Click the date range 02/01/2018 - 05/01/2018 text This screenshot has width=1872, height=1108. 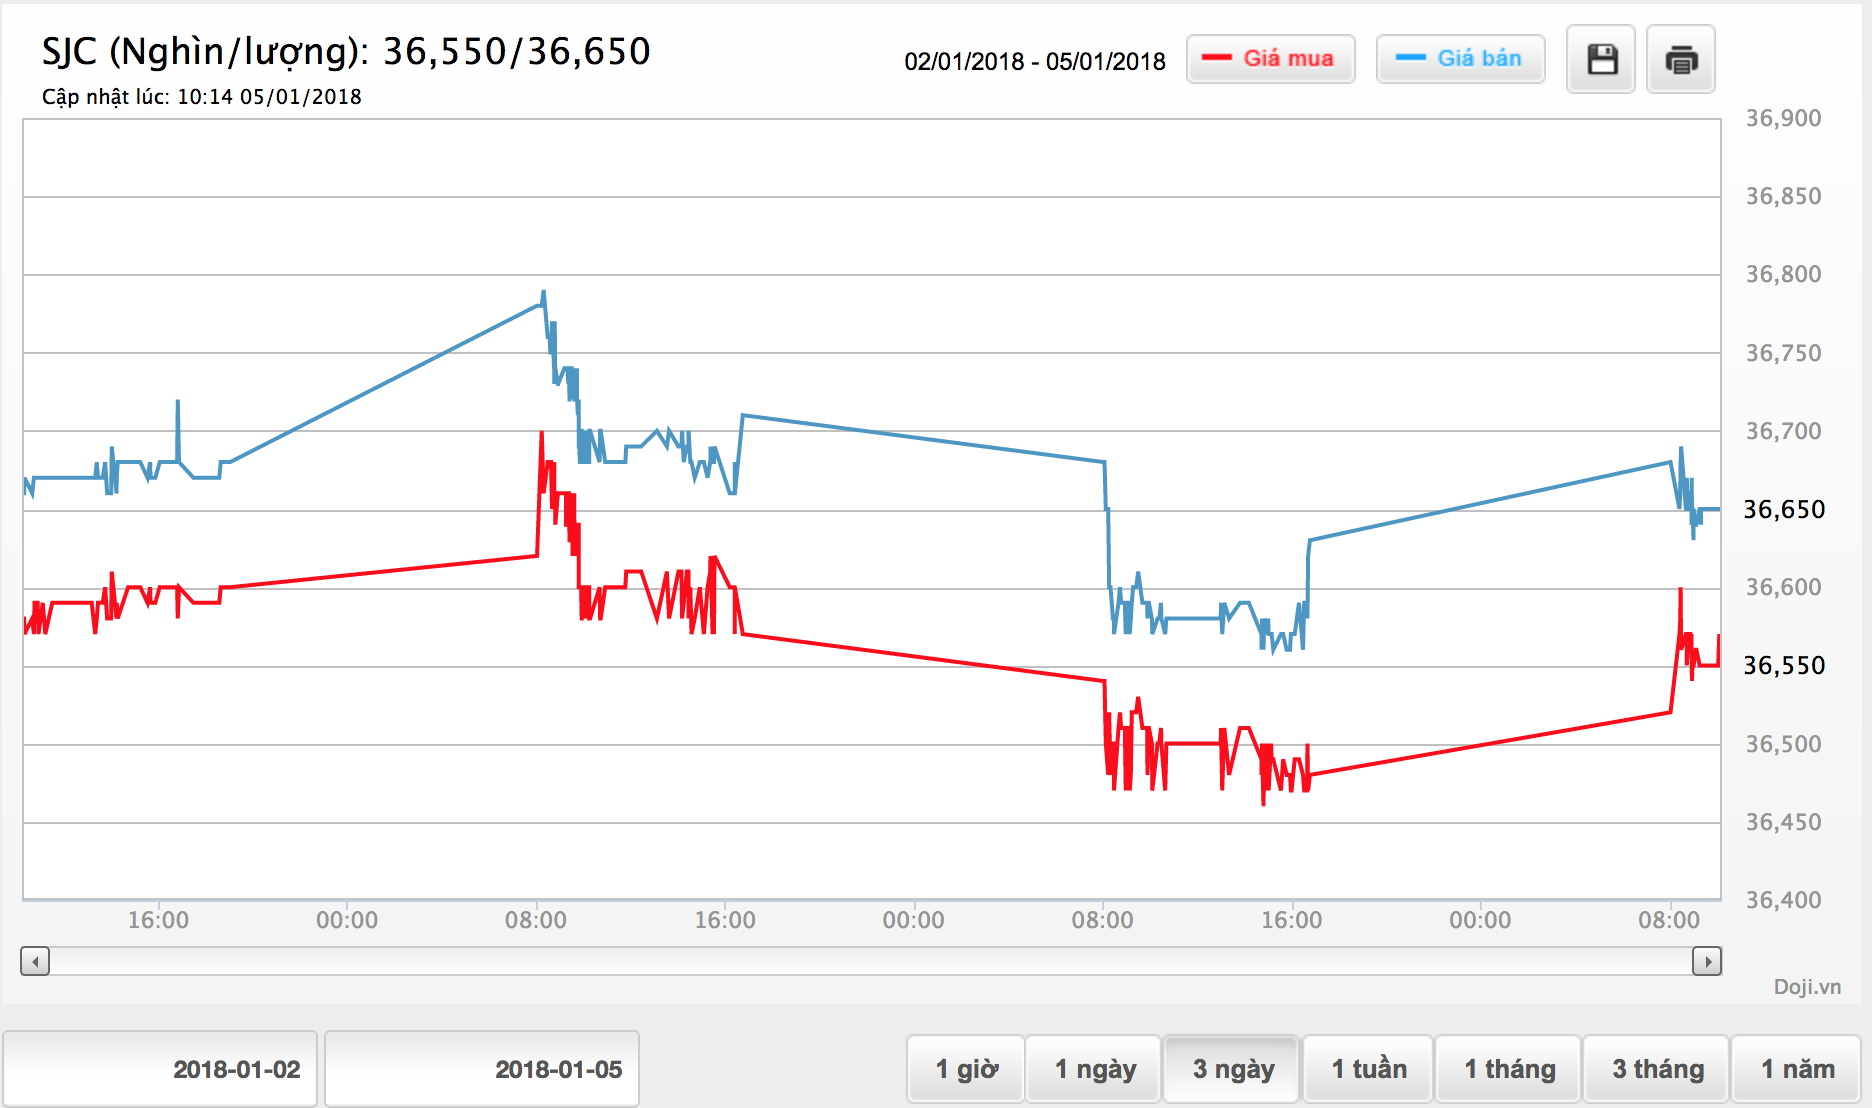1035,62
